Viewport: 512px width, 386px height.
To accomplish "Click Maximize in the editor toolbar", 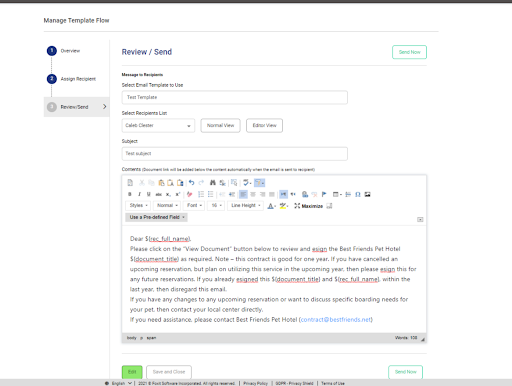I will pyautogui.click(x=308, y=206).
